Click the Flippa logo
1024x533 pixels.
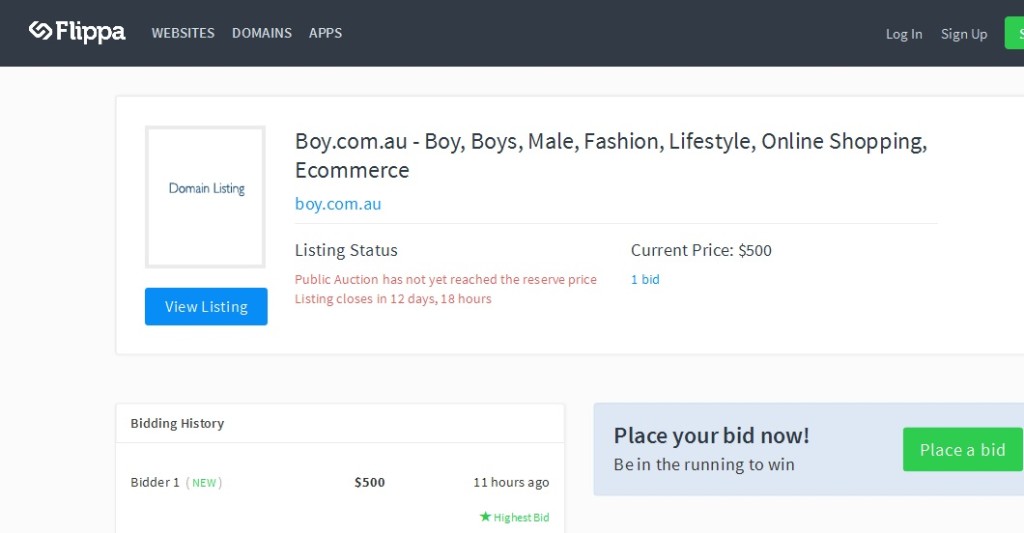tap(77, 31)
